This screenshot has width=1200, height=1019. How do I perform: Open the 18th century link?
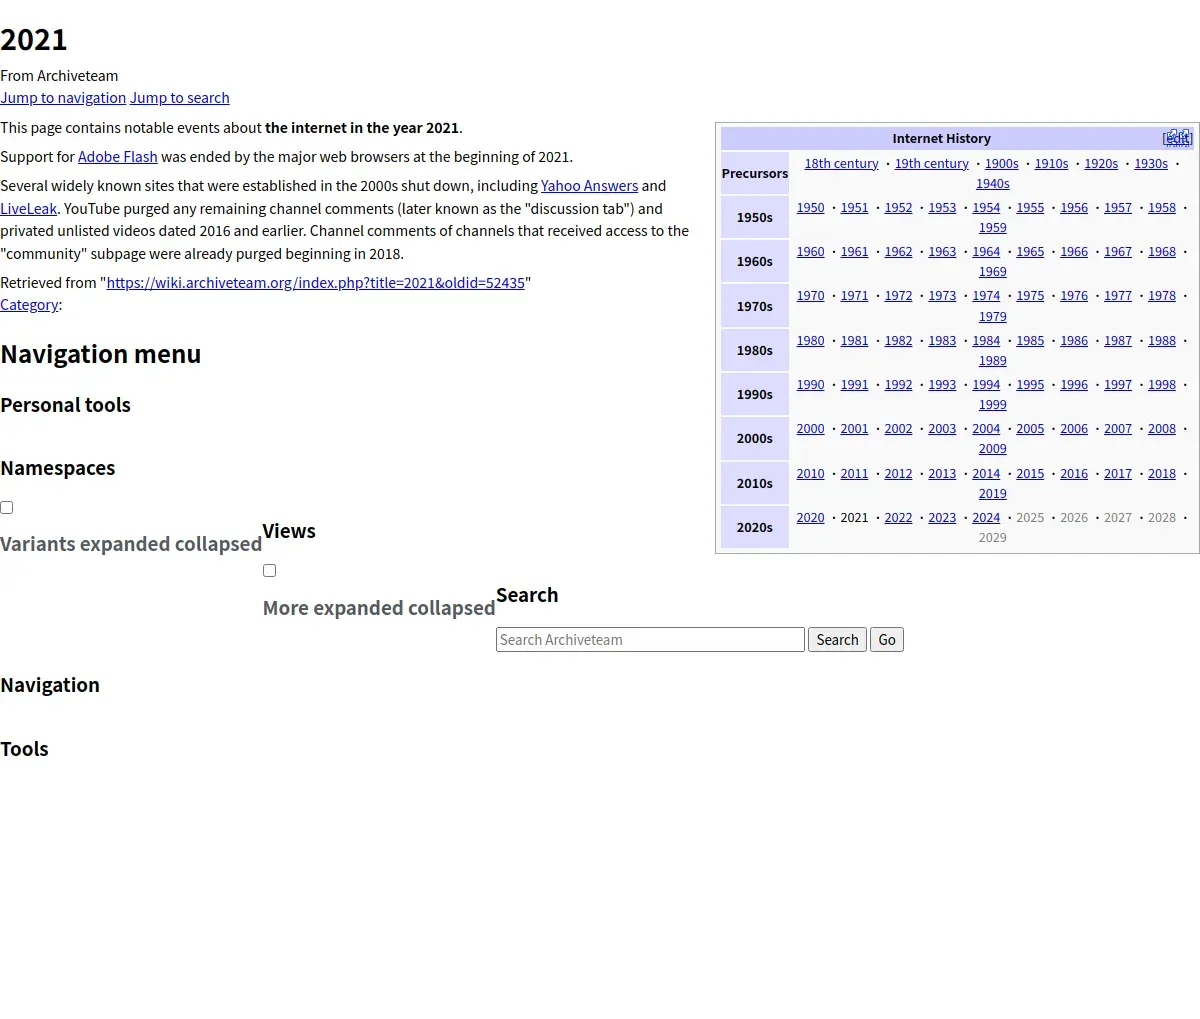(x=842, y=164)
